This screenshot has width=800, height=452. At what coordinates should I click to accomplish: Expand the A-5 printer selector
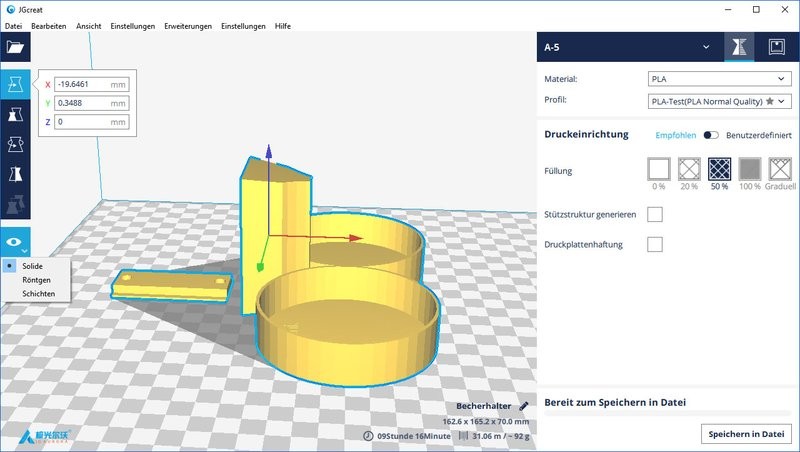coord(707,47)
